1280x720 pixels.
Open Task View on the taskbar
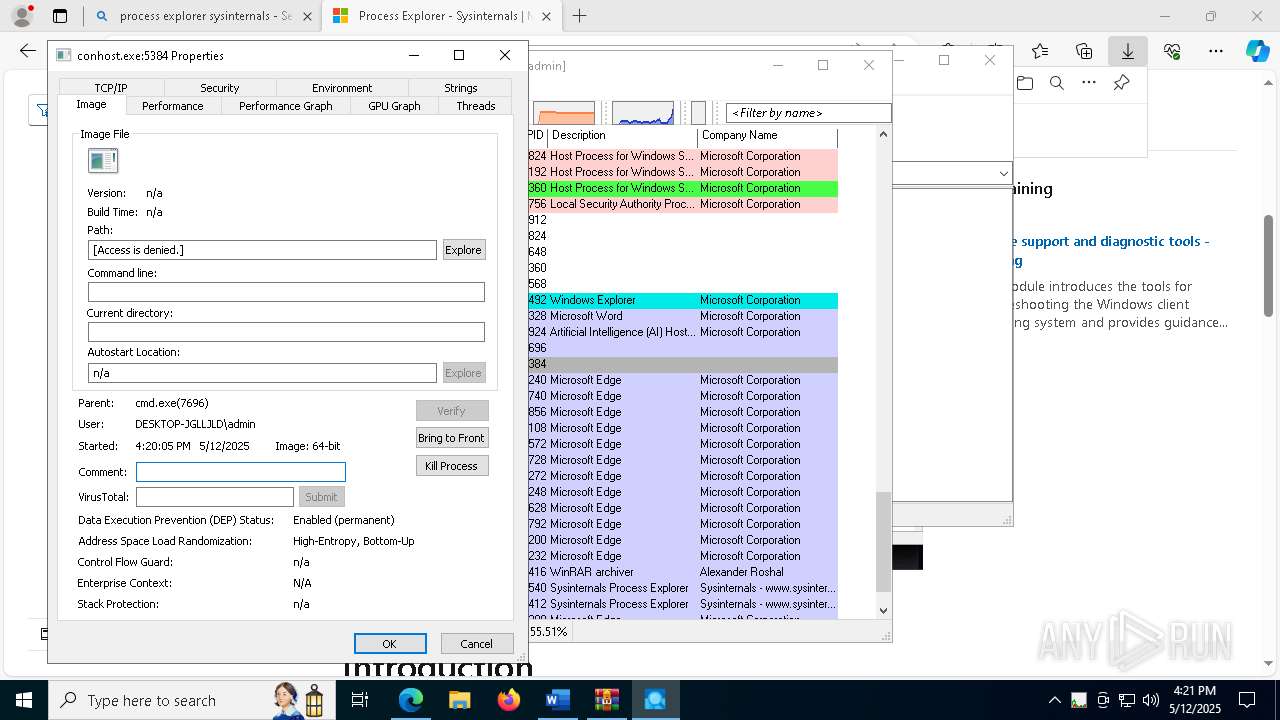click(360, 700)
